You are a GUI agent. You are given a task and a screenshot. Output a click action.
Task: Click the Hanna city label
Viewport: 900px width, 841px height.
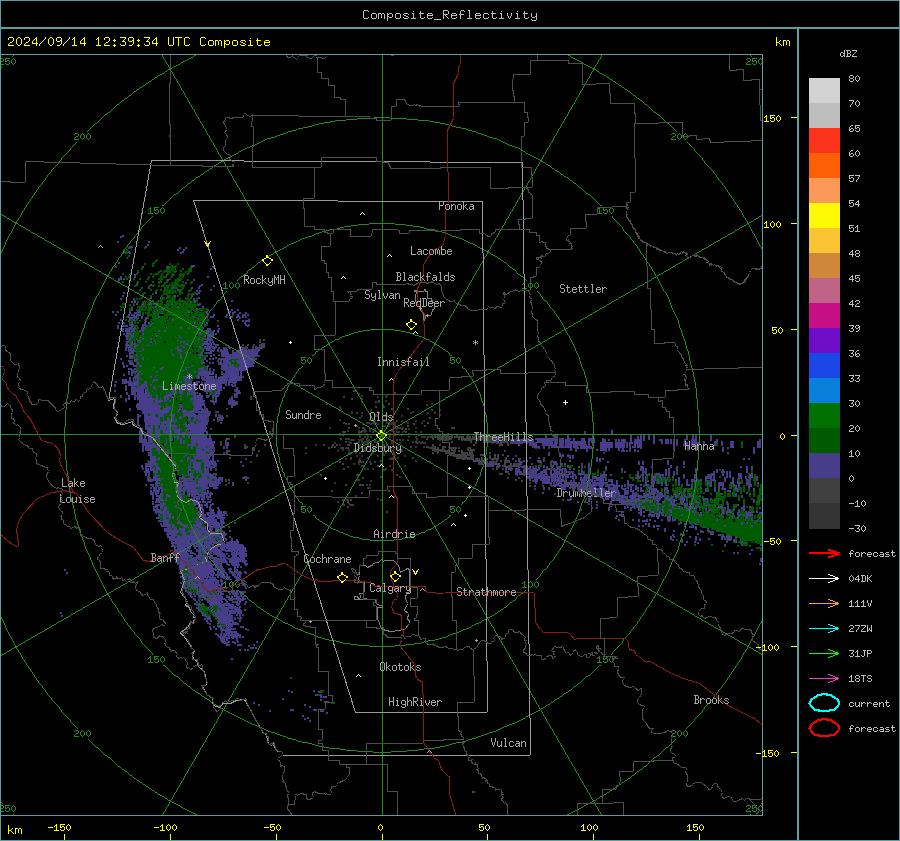pyautogui.click(x=699, y=445)
